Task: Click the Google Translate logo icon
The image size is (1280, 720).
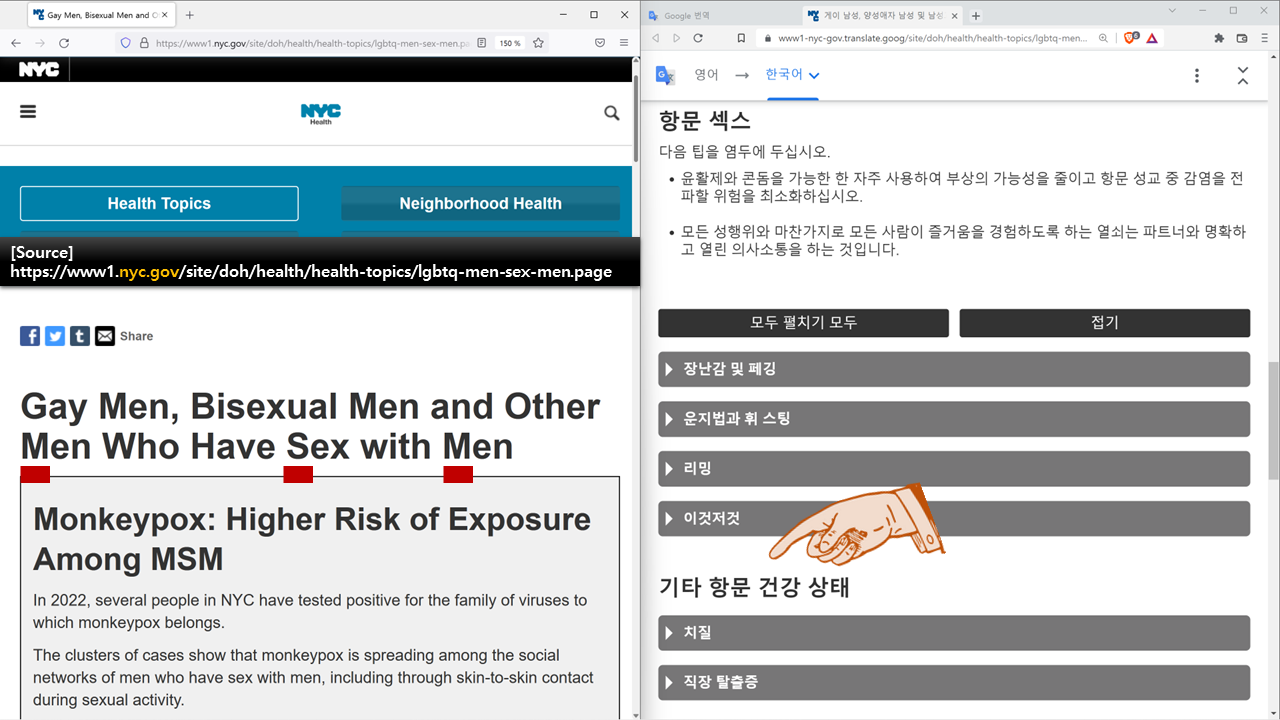Action: 665,75
